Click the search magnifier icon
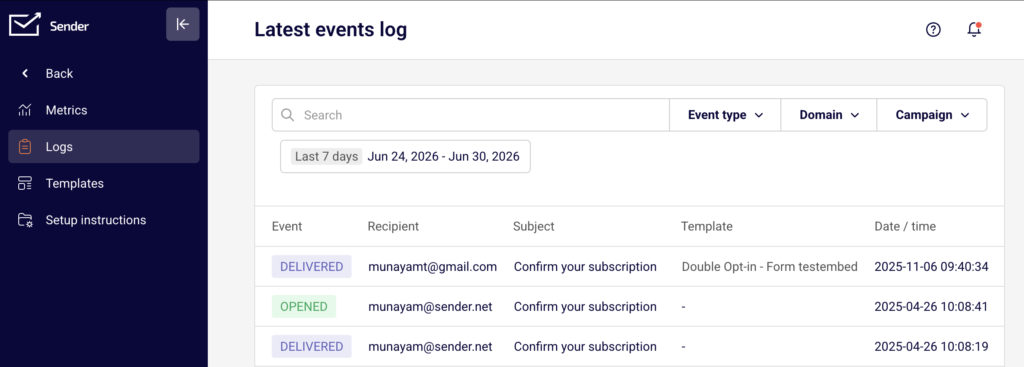The height and width of the screenshot is (367, 1024). (287, 115)
